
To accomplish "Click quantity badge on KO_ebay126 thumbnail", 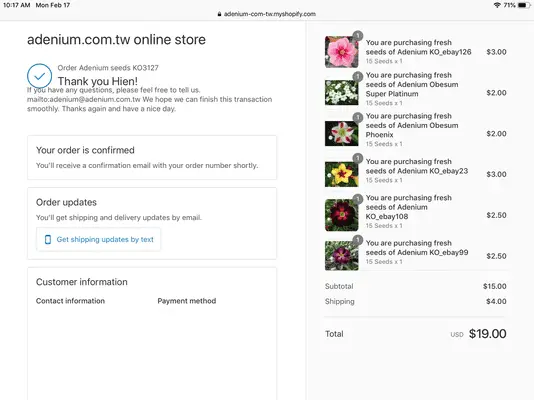I will click(358, 36).
